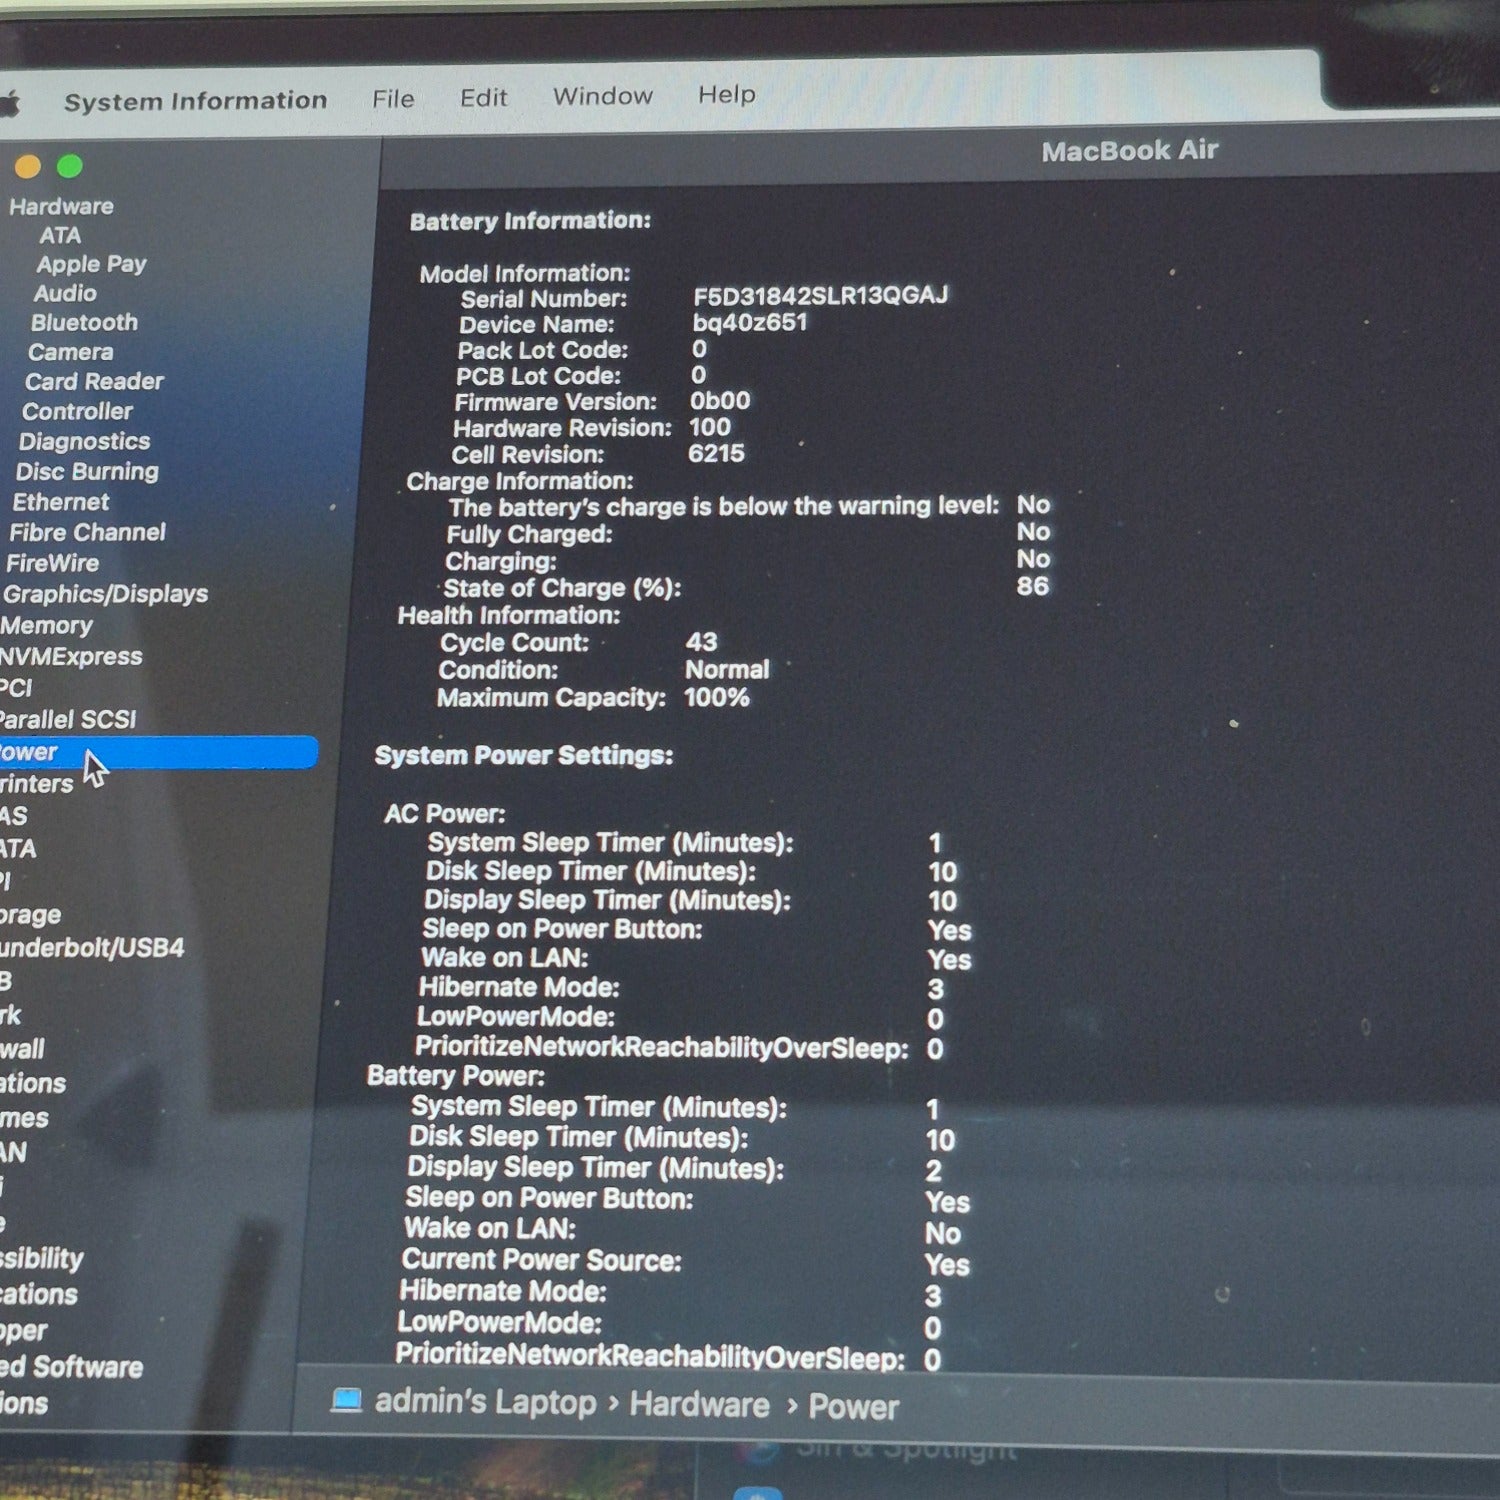
Task: Select Audio in the sidebar
Action: tap(65, 294)
